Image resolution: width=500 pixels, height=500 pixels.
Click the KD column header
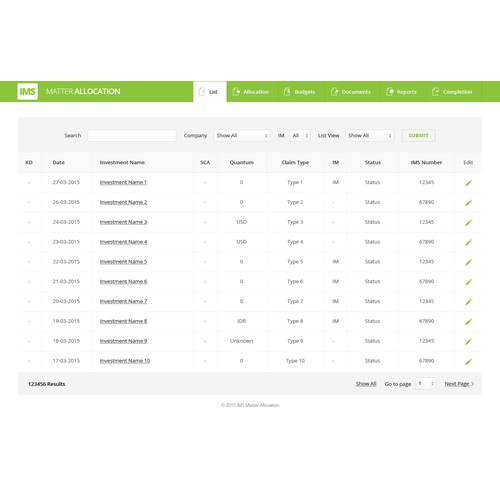tap(29, 163)
